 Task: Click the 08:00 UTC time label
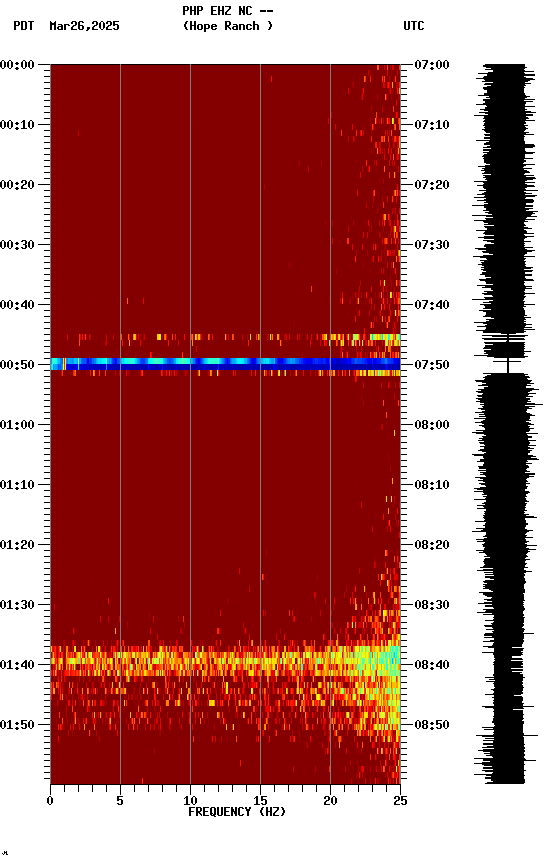(432, 425)
